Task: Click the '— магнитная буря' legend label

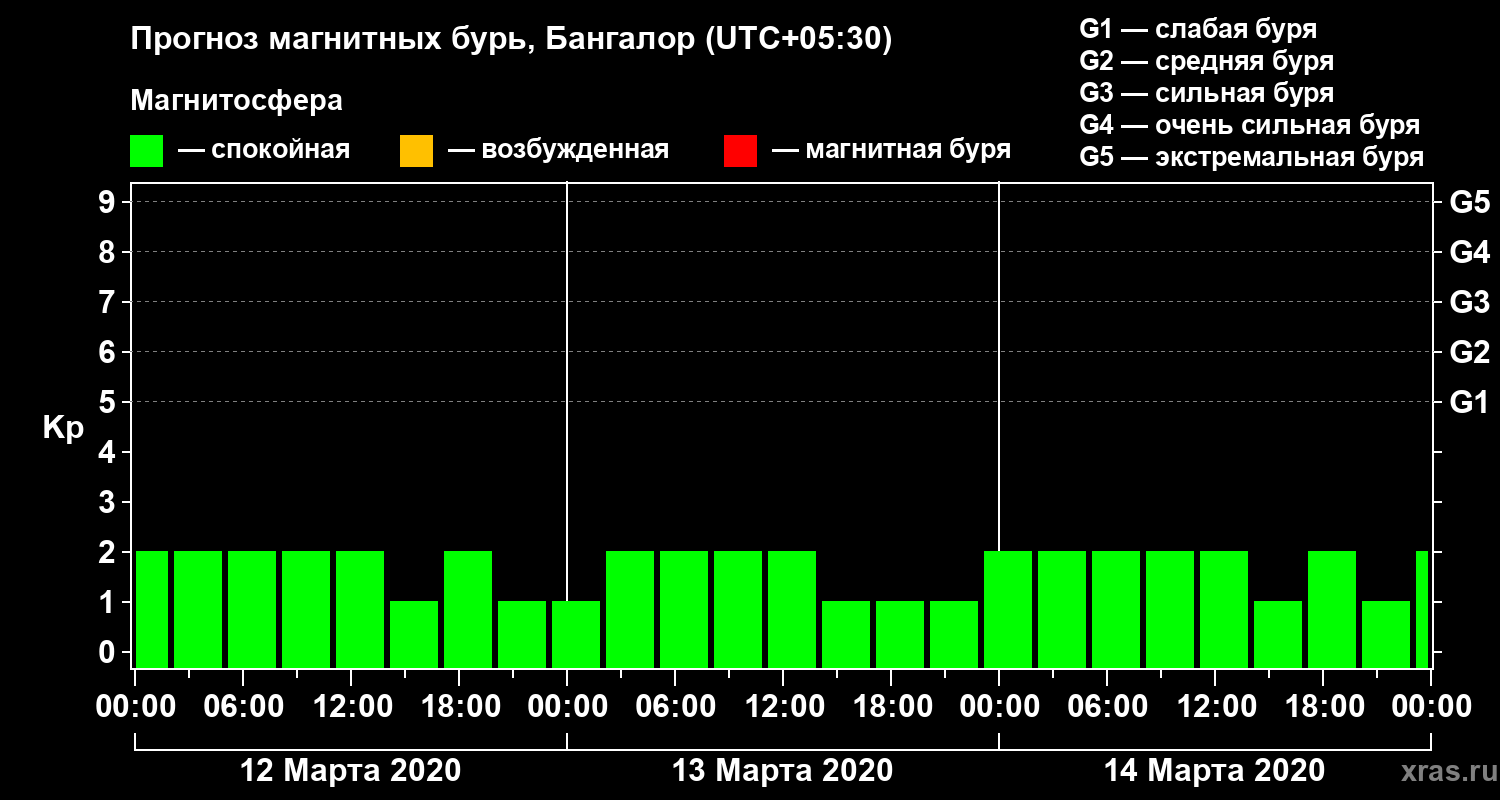Action: click(892, 150)
